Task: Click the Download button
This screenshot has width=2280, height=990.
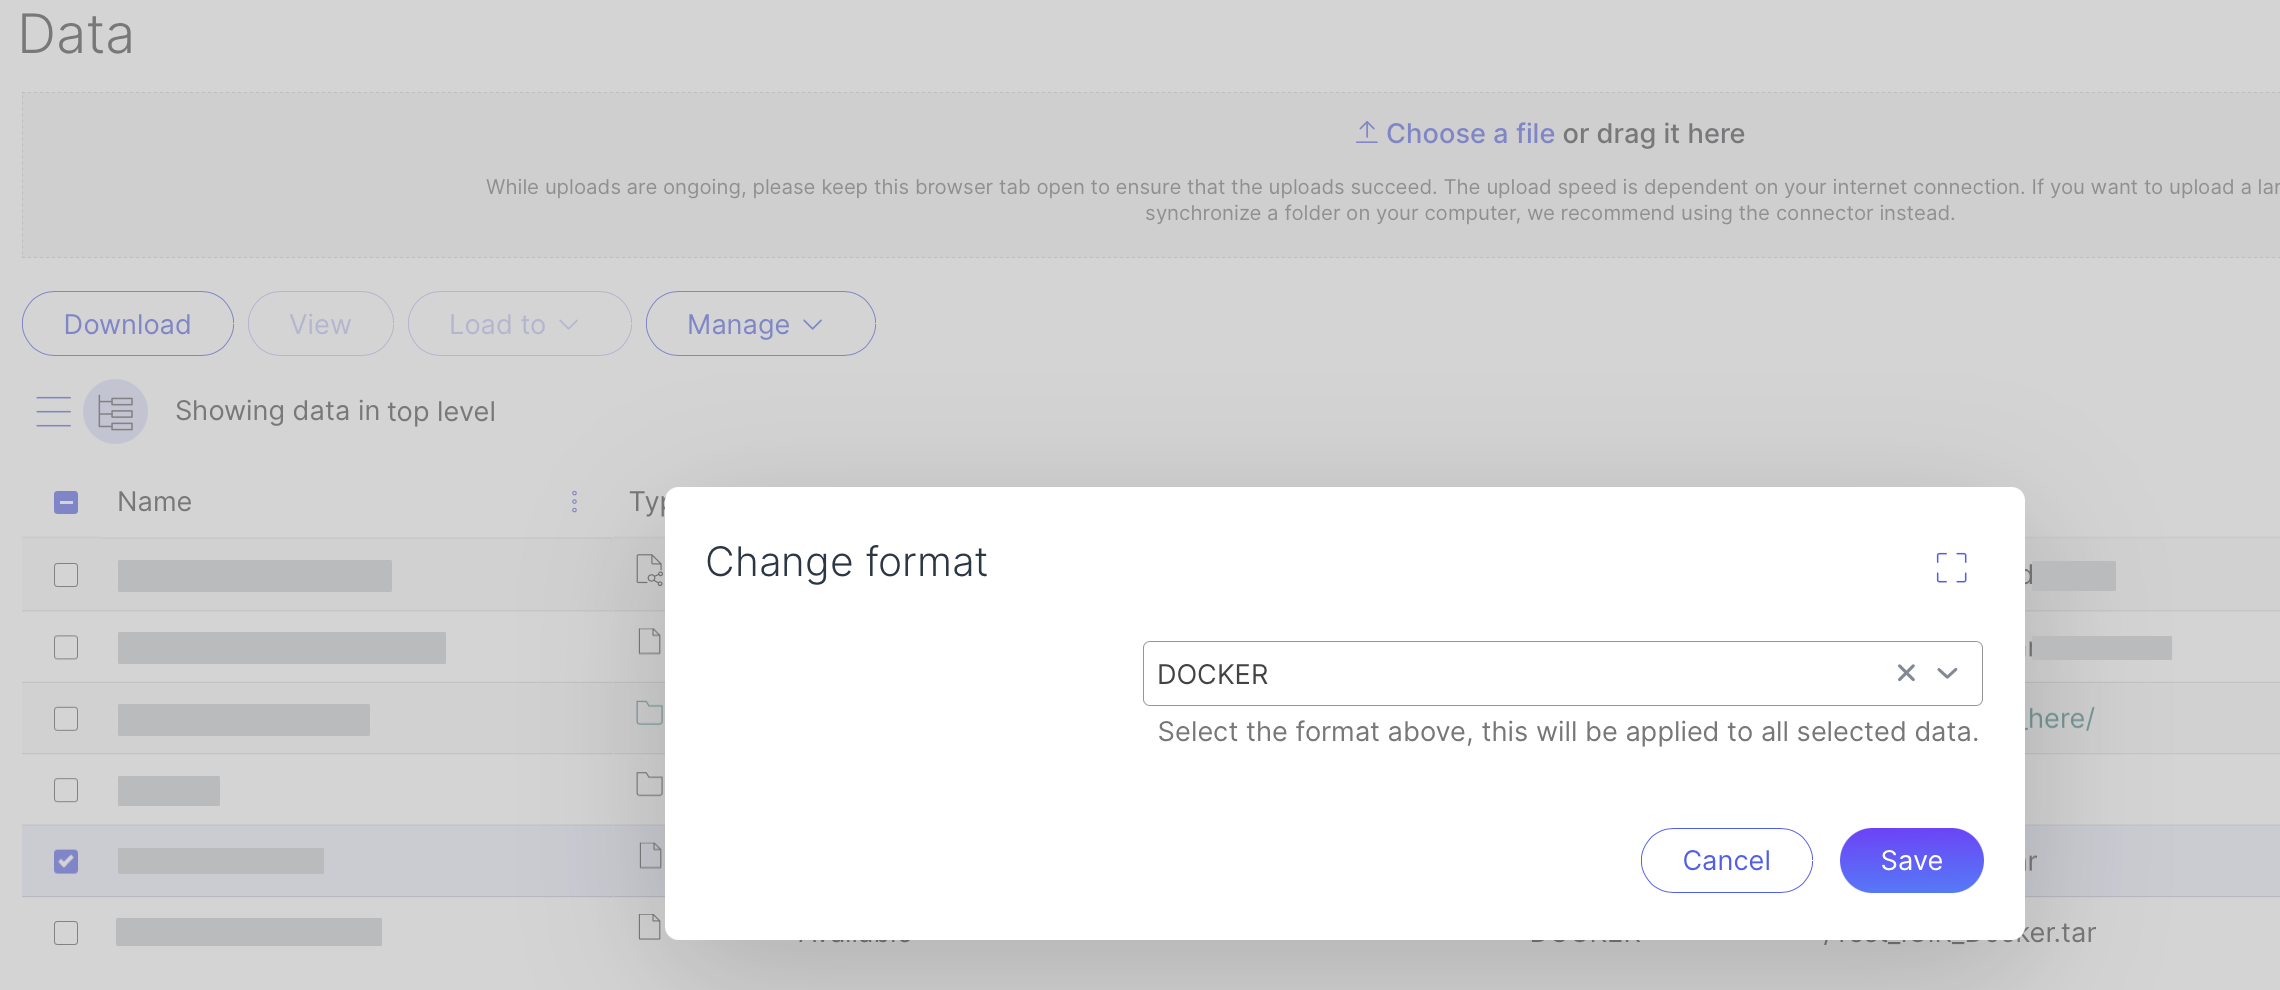Action: click(128, 324)
